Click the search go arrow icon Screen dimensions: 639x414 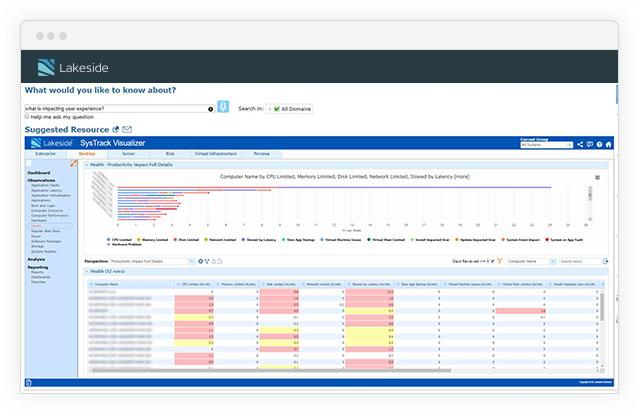(606, 261)
